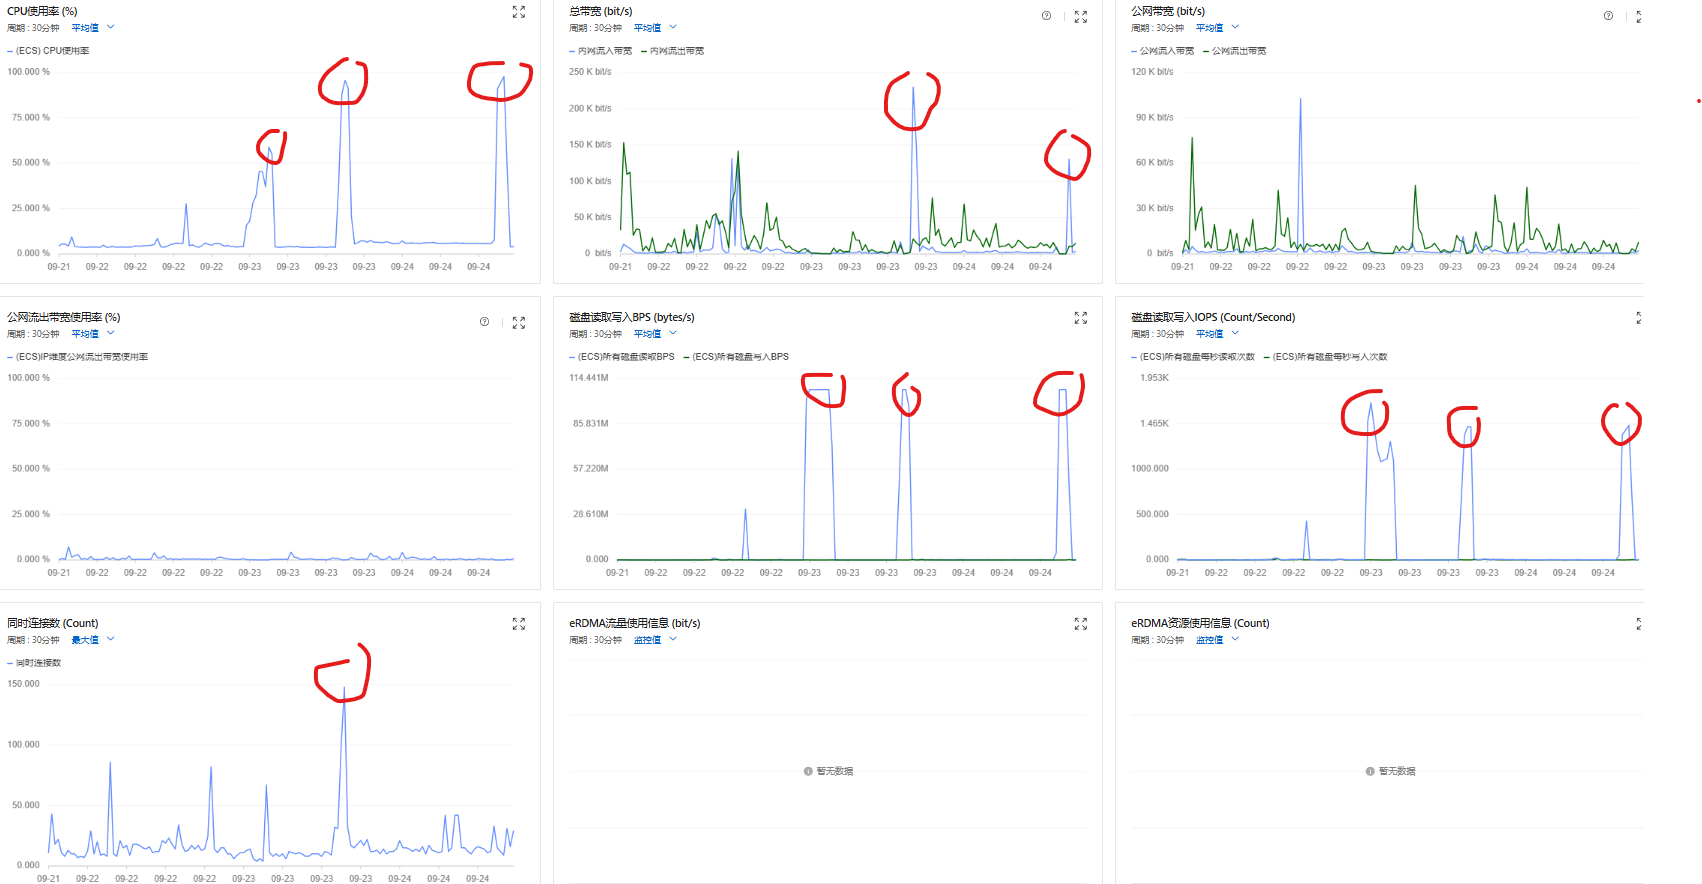Image resolution: width=1702 pixels, height=884 pixels.
Task: Toggle the (ECS) CPU使用率 legend series
Action: [52, 51]
